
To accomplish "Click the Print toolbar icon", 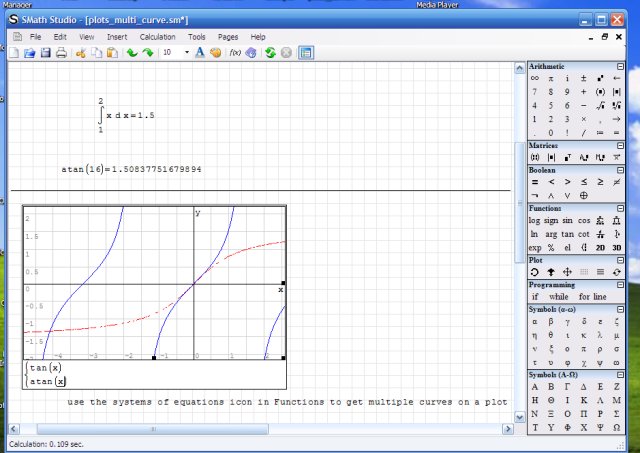I will 62,52.
